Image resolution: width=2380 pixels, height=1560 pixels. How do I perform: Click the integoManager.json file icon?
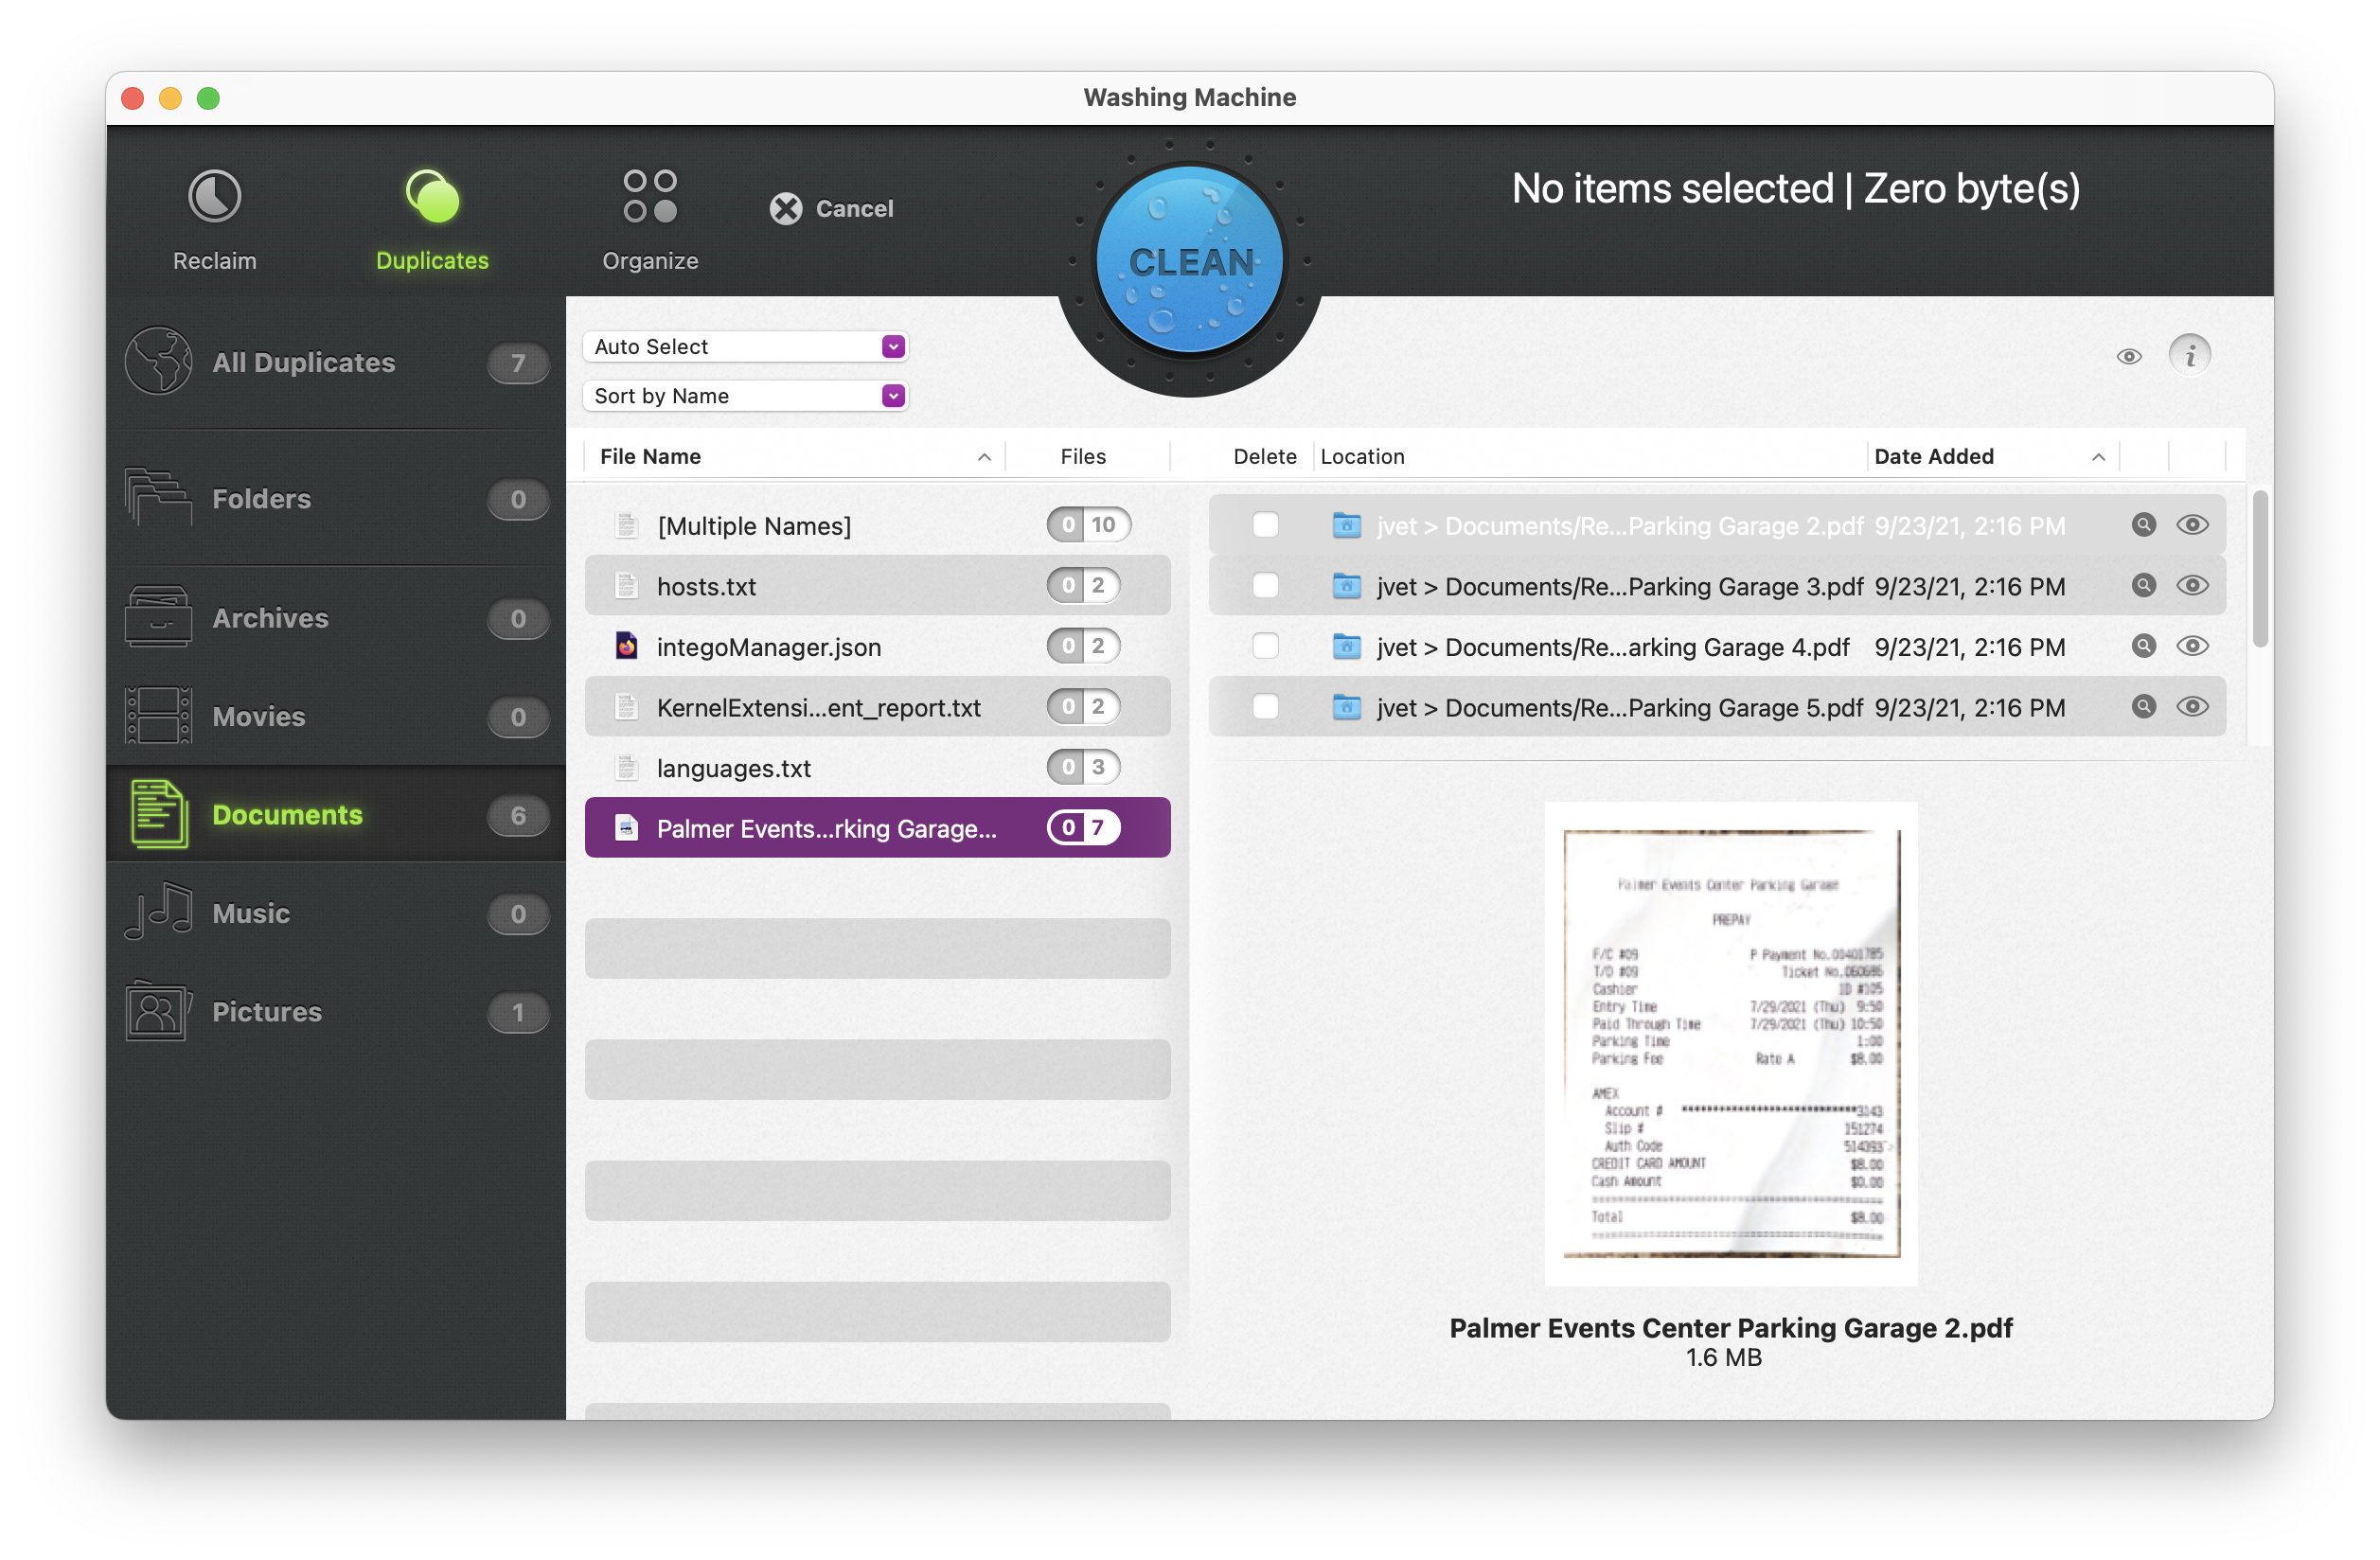(626, 646)
